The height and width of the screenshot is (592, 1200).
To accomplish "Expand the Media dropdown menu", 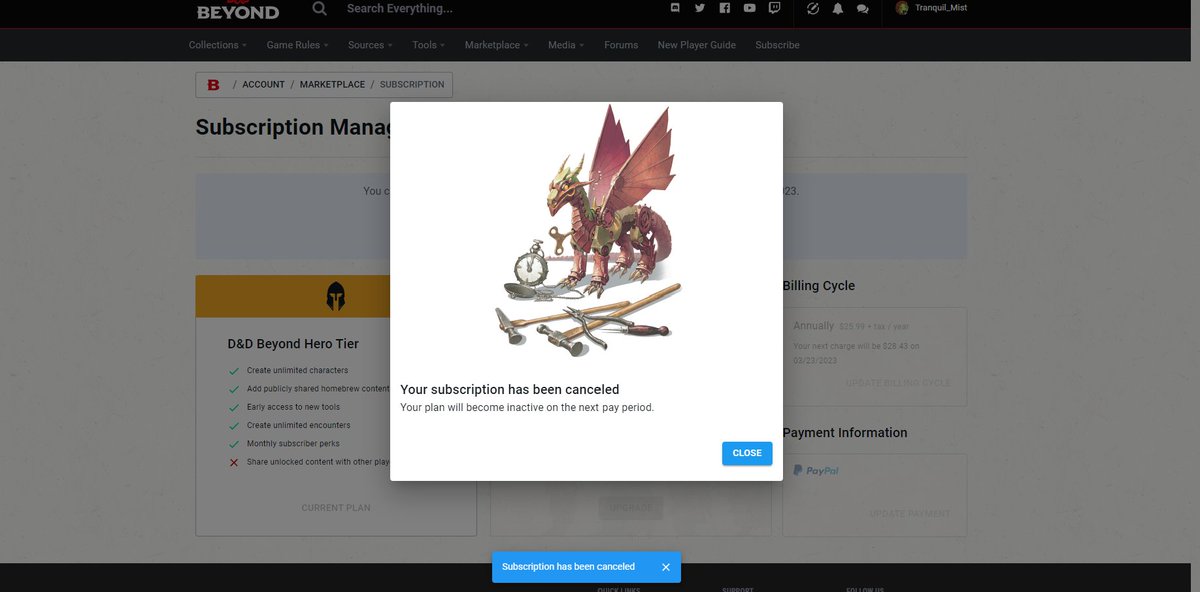I will (x=566, y=45).
